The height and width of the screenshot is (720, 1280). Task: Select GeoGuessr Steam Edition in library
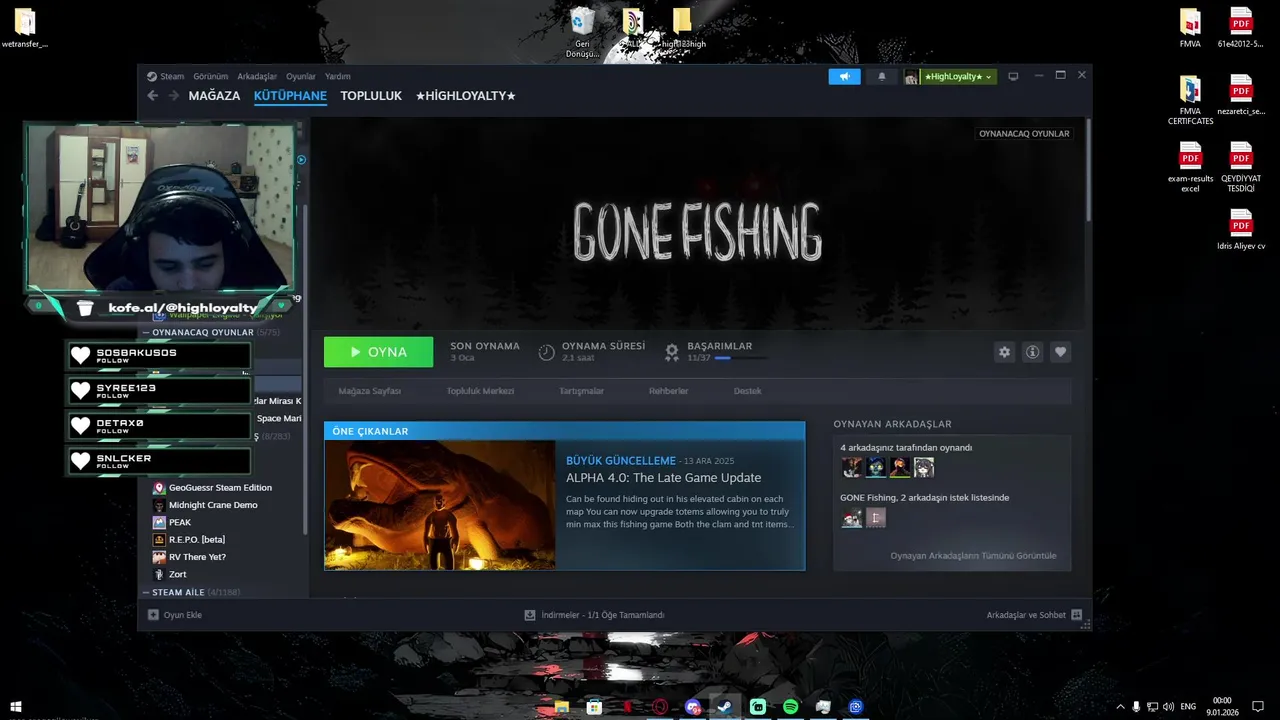[219, 488]
